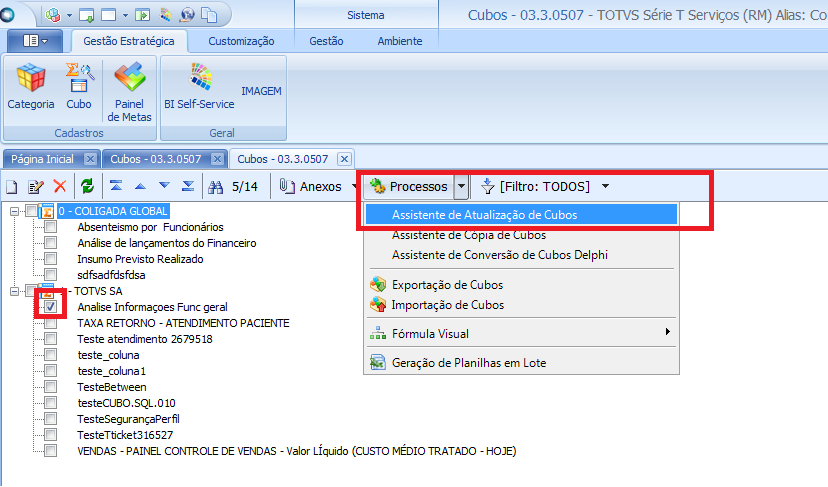Screen dimensions: 828x487
Task: Check Absenteismo por Funcionários checkbox
Action: click(x=51, y=227)
